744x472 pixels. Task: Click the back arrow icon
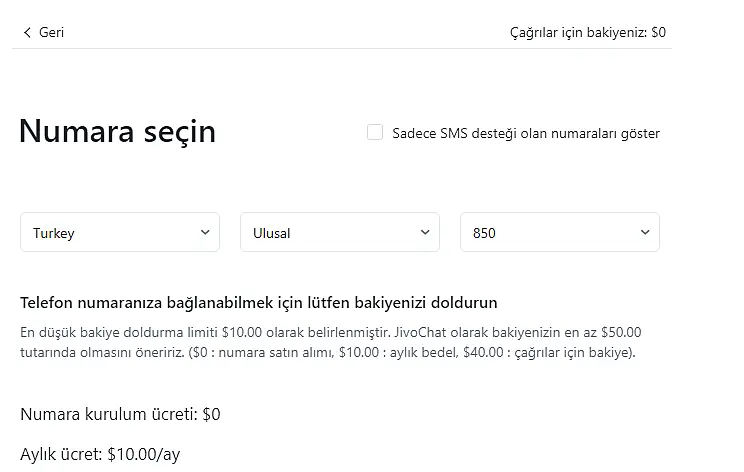pyautogui.click(x=27, y=32)
